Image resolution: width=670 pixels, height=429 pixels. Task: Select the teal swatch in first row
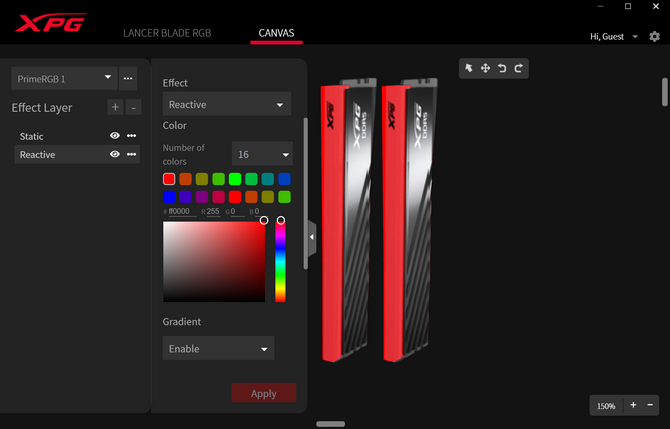tap(268, 179)
